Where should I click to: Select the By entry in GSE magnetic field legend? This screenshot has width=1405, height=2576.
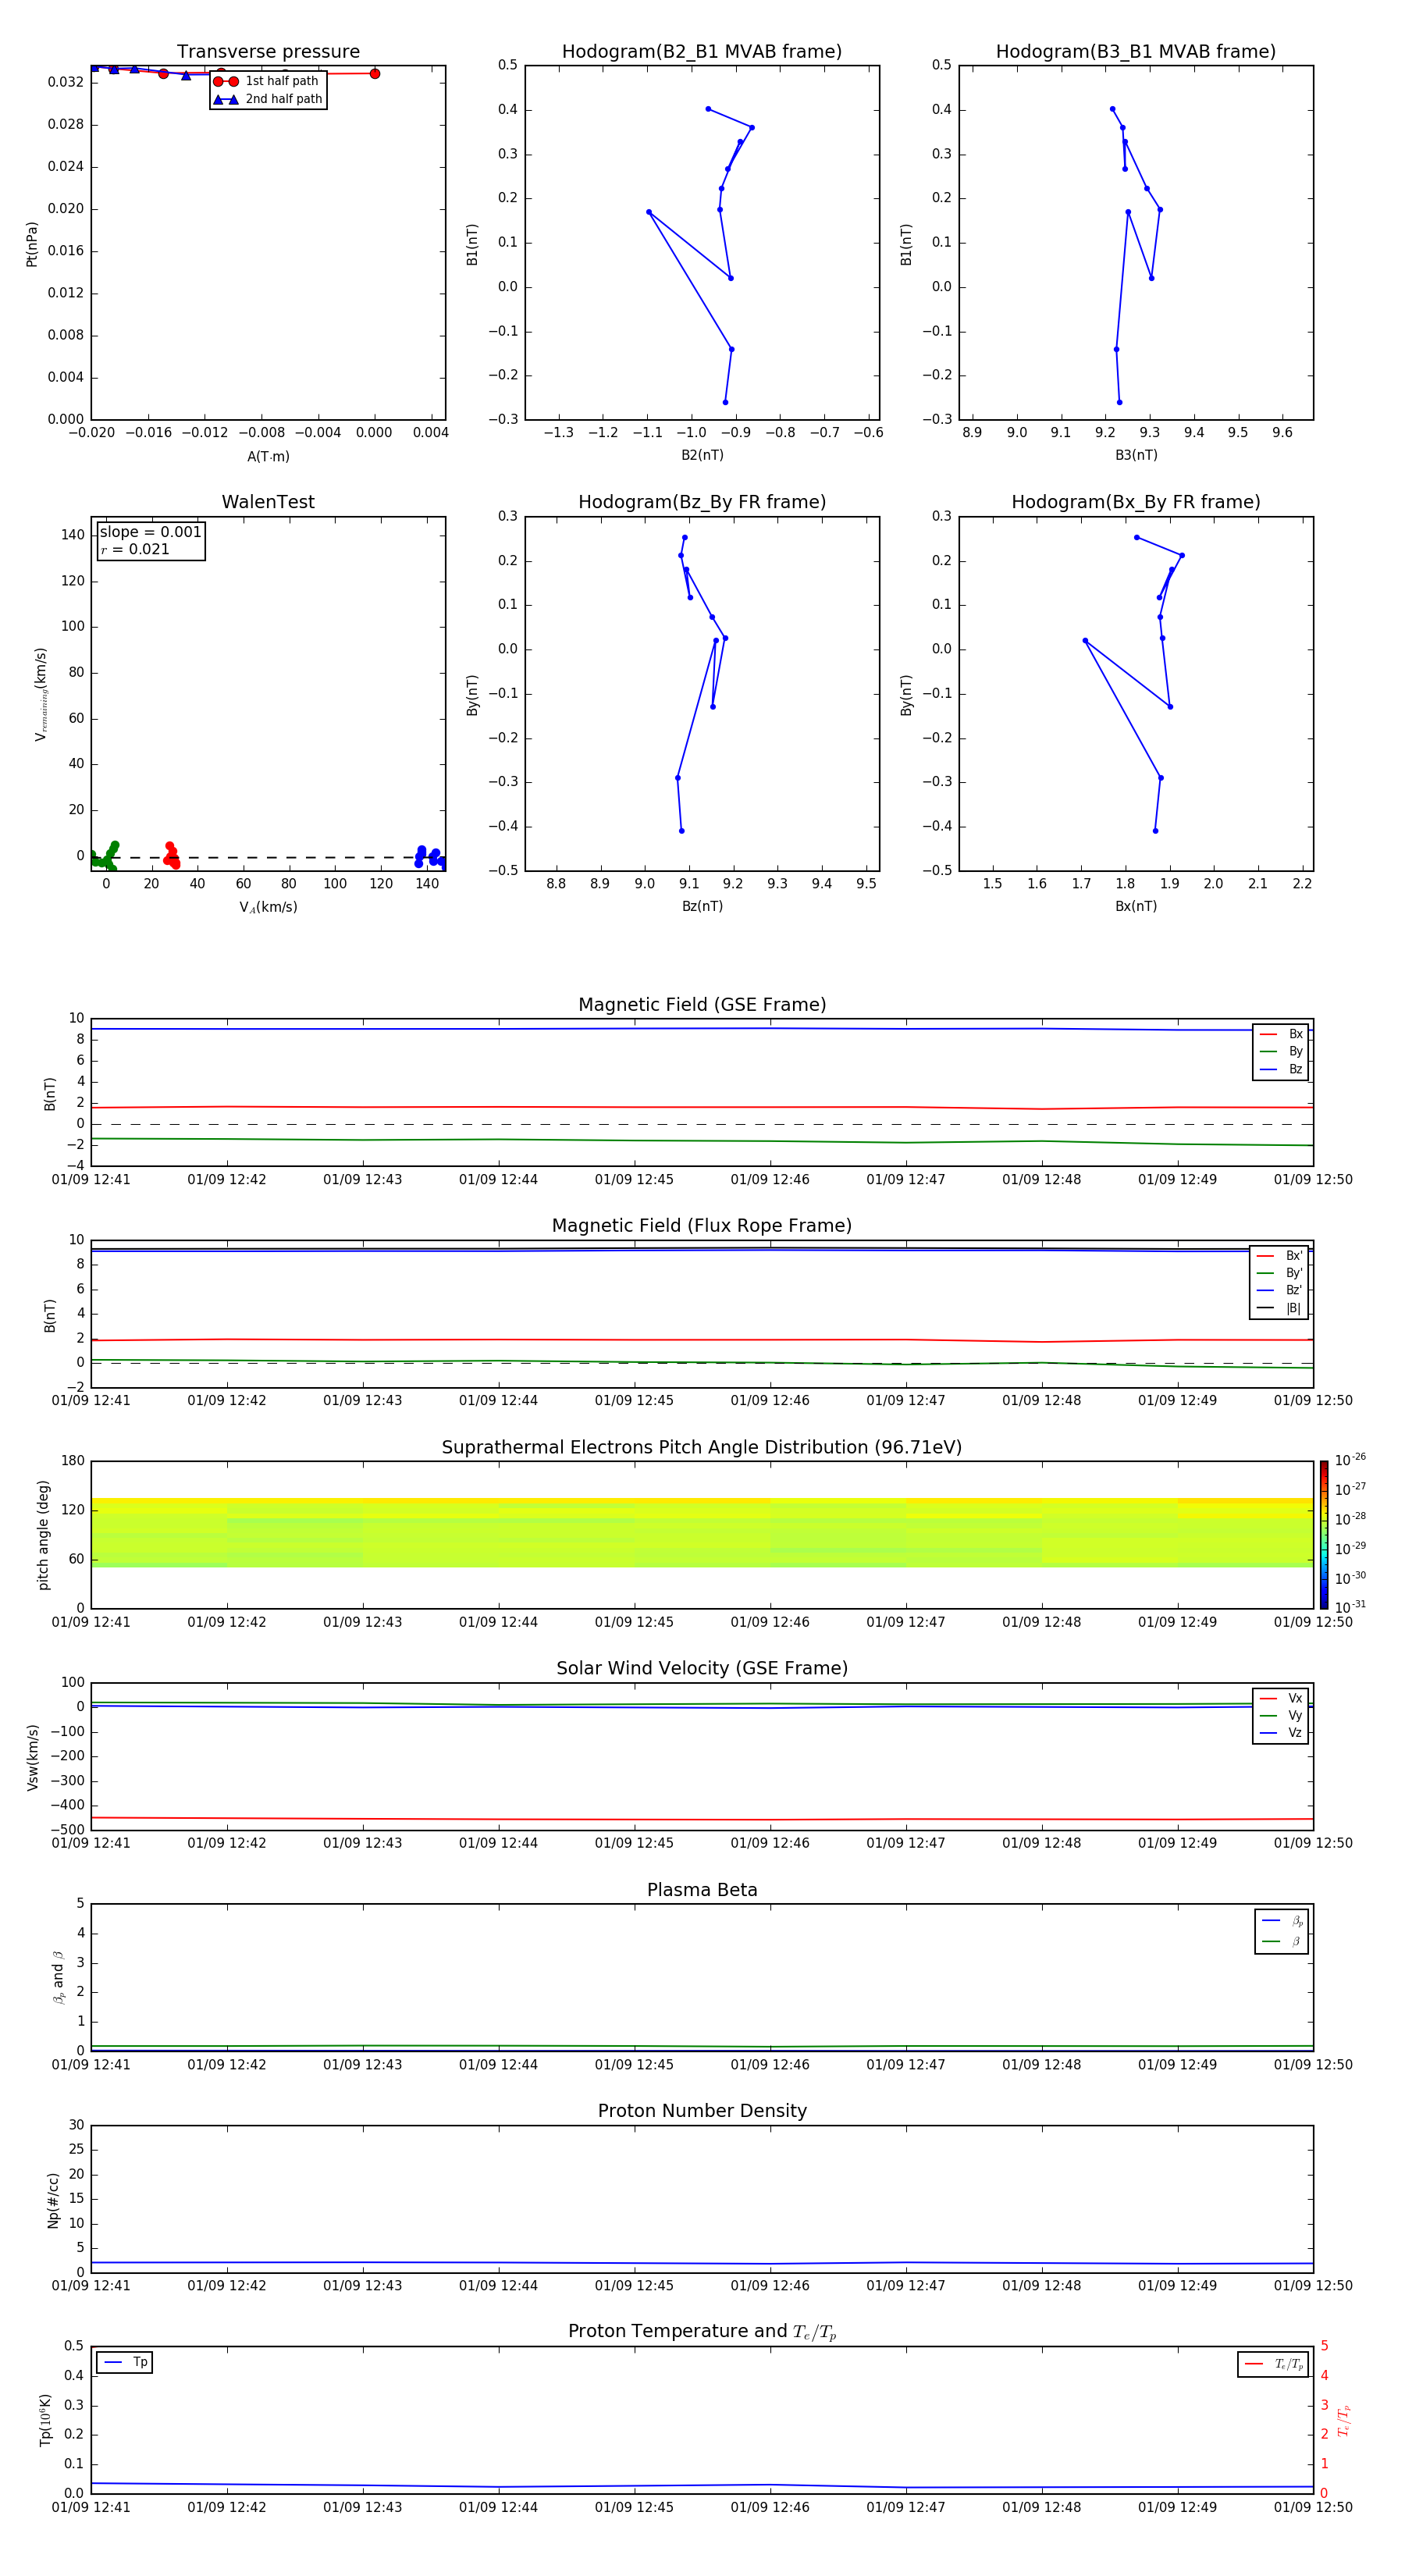(x=1281, y=1051)
